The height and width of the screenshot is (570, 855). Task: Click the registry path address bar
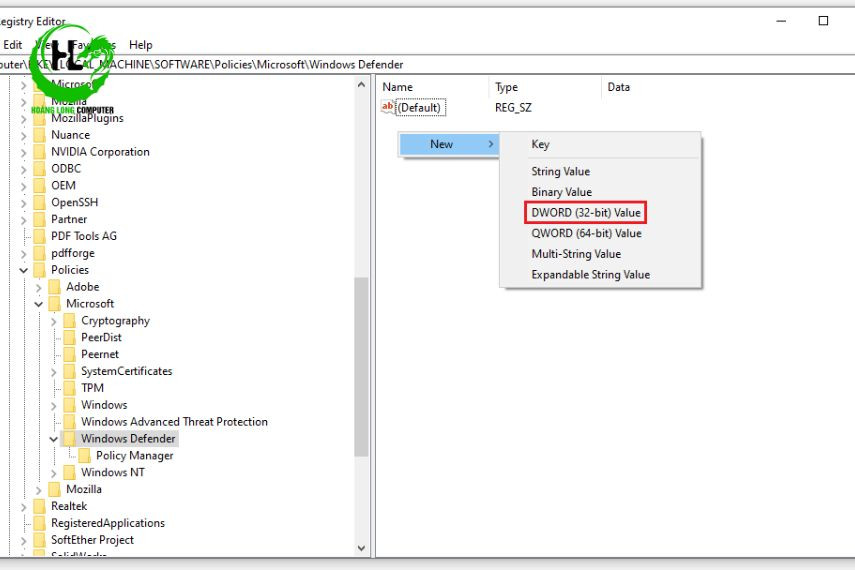click(428, 64)
